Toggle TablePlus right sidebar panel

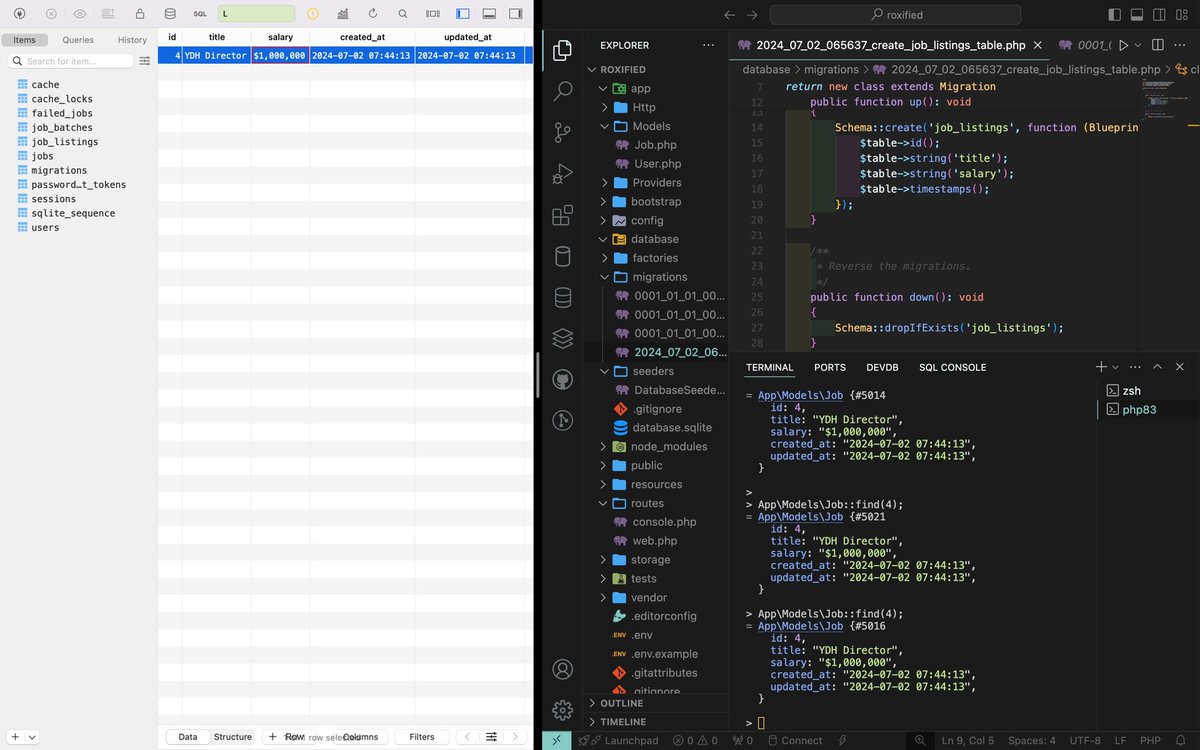coord(516,14)
